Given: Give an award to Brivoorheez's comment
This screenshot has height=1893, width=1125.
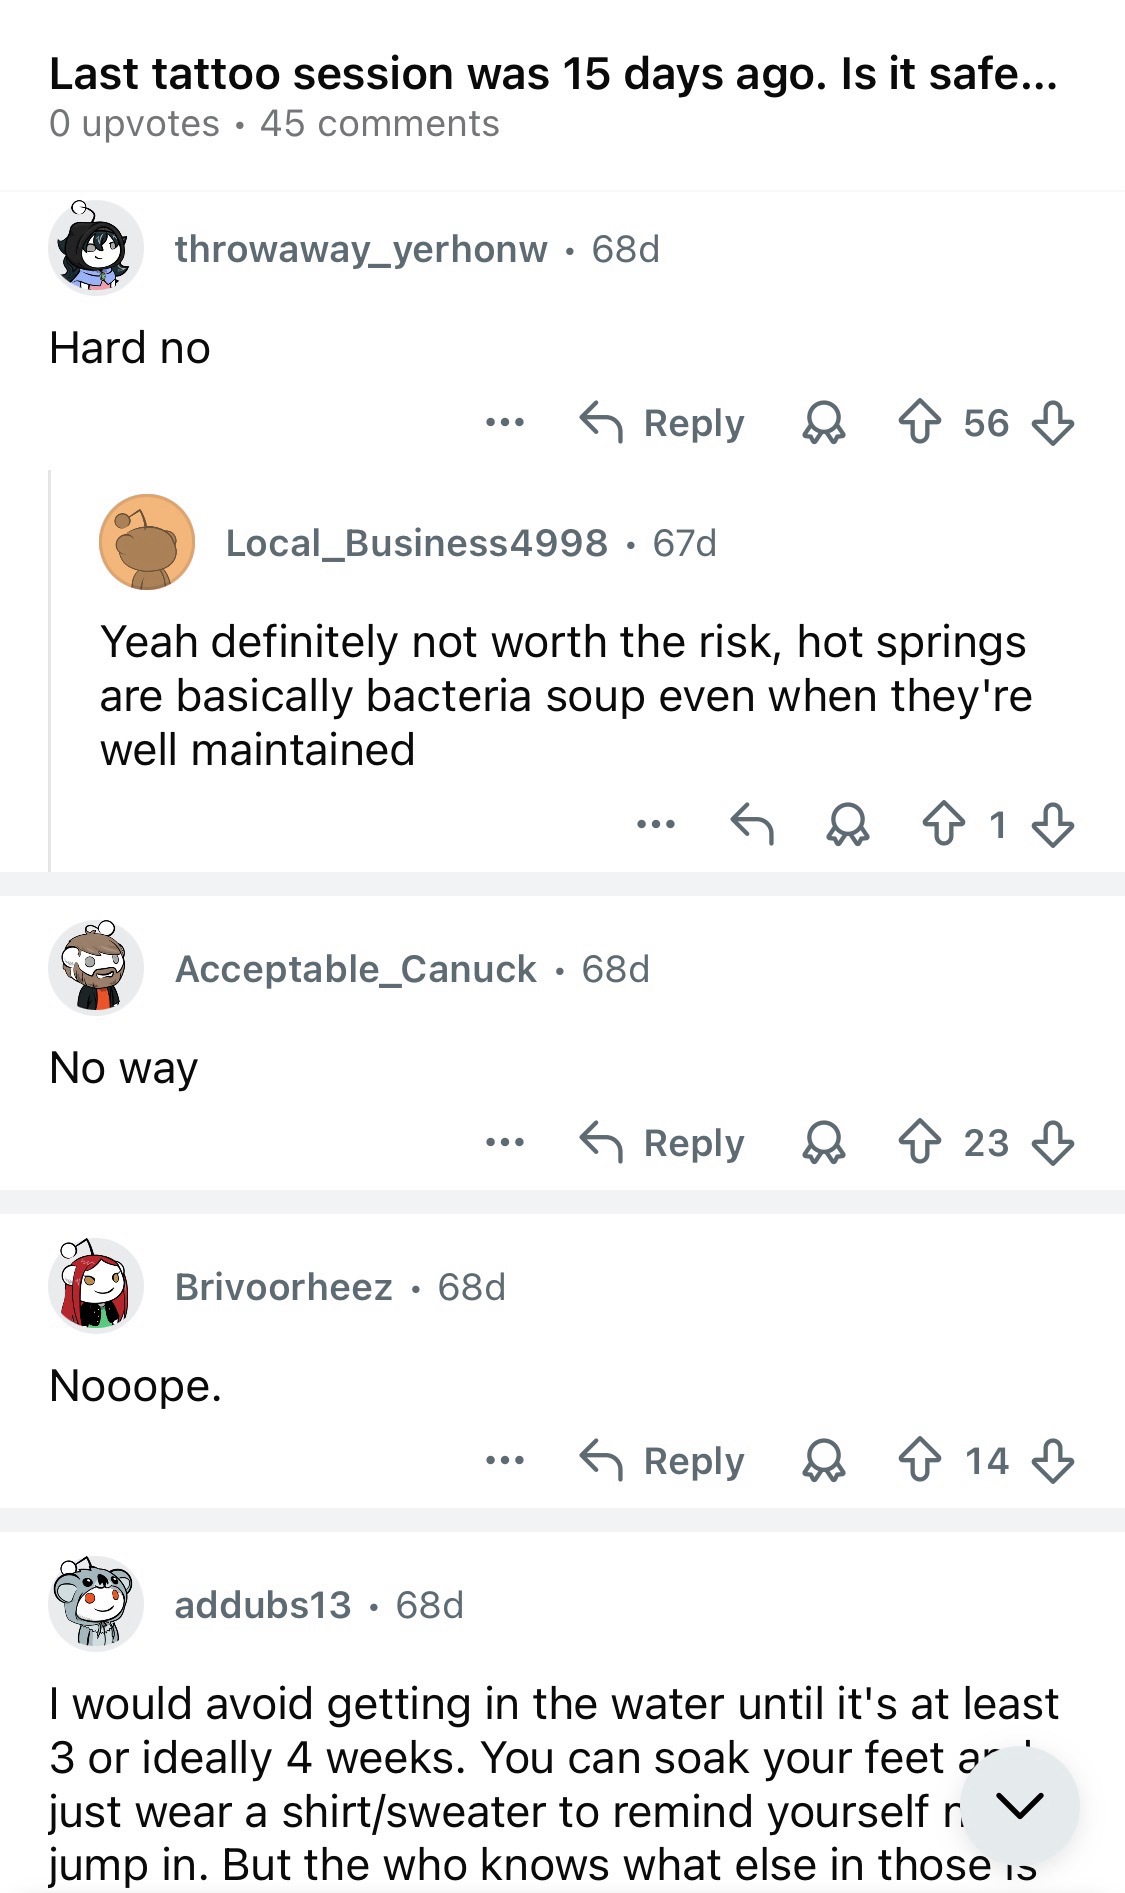Looking at the screenshot, I should click(x=824, y=1461).
